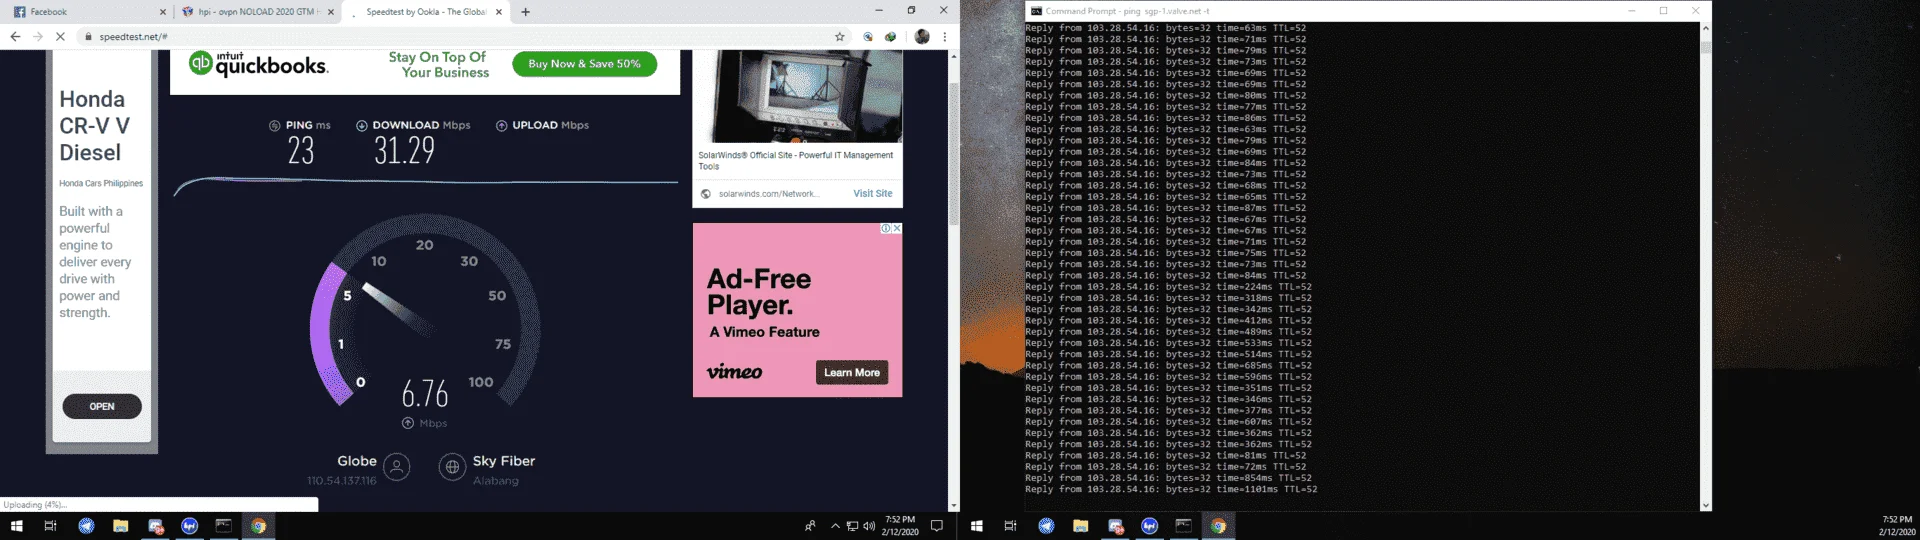Click the ping reply row showing time=685ms

1168,366
